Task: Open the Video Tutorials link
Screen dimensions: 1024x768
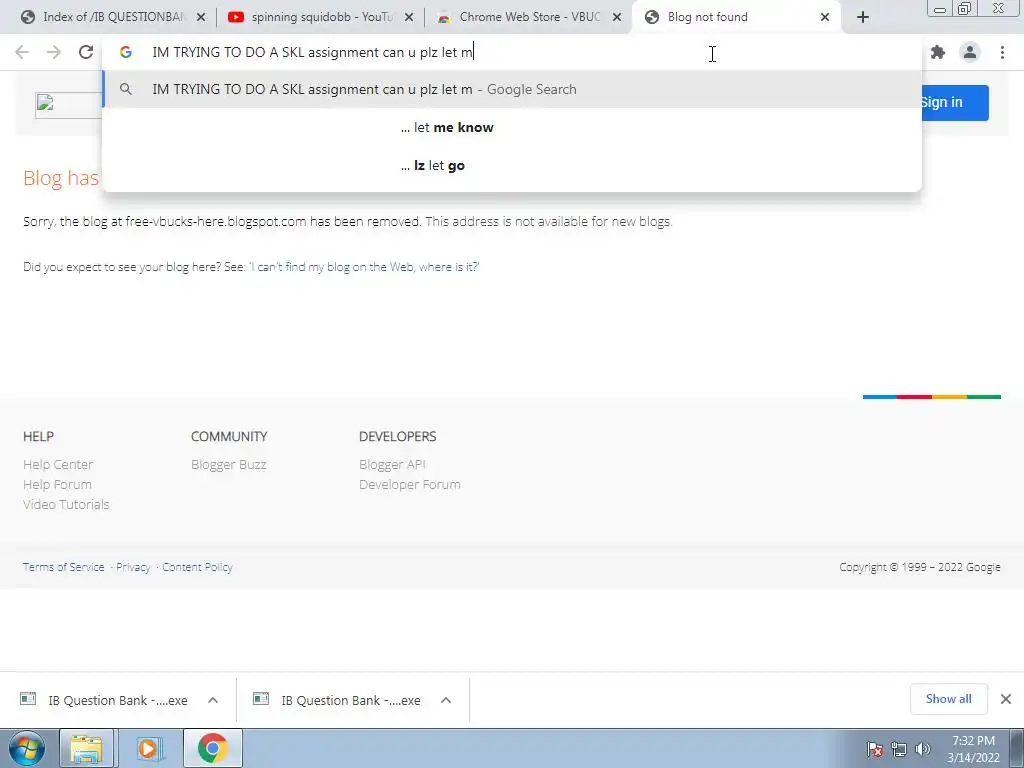Action: 66,505
